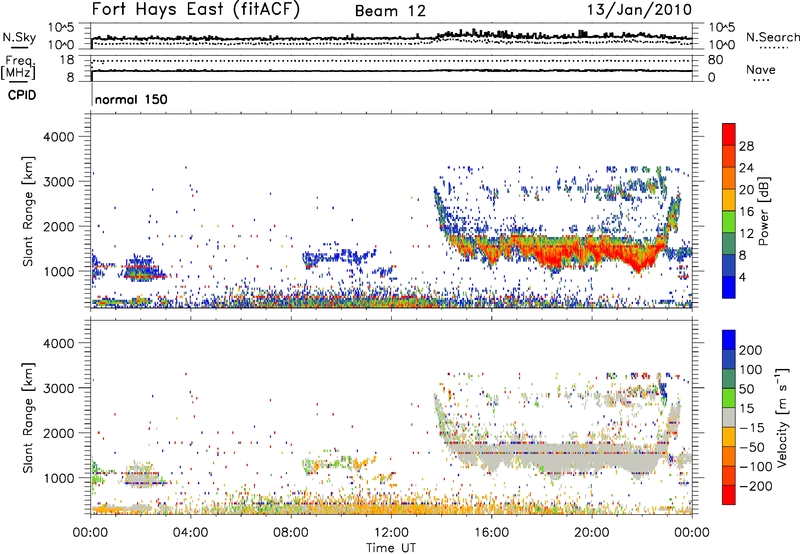This screenshot has width=800, height=554.
Task: Click the "Fort Hays East (fitACF)" title
Action: 196,9
